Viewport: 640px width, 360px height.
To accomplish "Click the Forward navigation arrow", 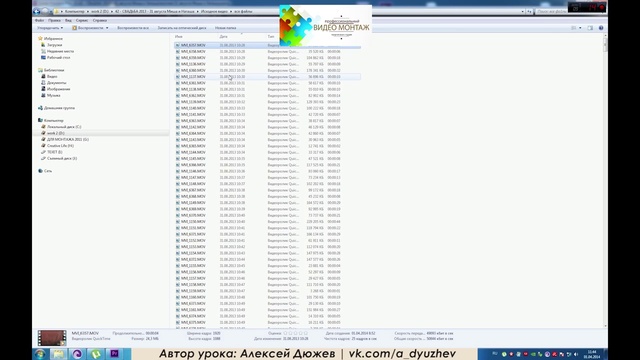I will point(45,11).
